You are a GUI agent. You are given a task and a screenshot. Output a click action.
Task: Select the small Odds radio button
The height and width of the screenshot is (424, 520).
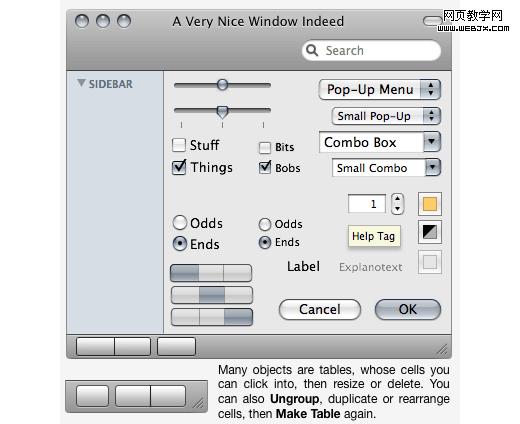click(265, 224)
